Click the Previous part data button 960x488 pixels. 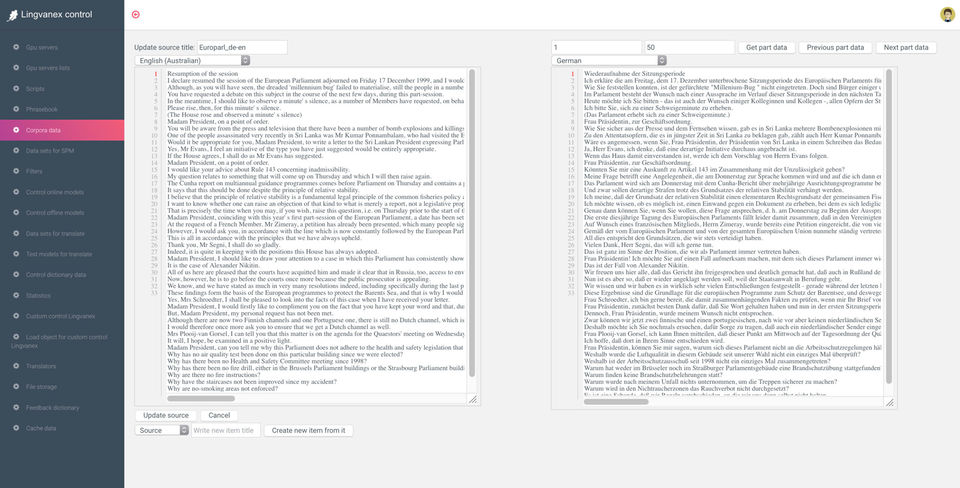835,48
